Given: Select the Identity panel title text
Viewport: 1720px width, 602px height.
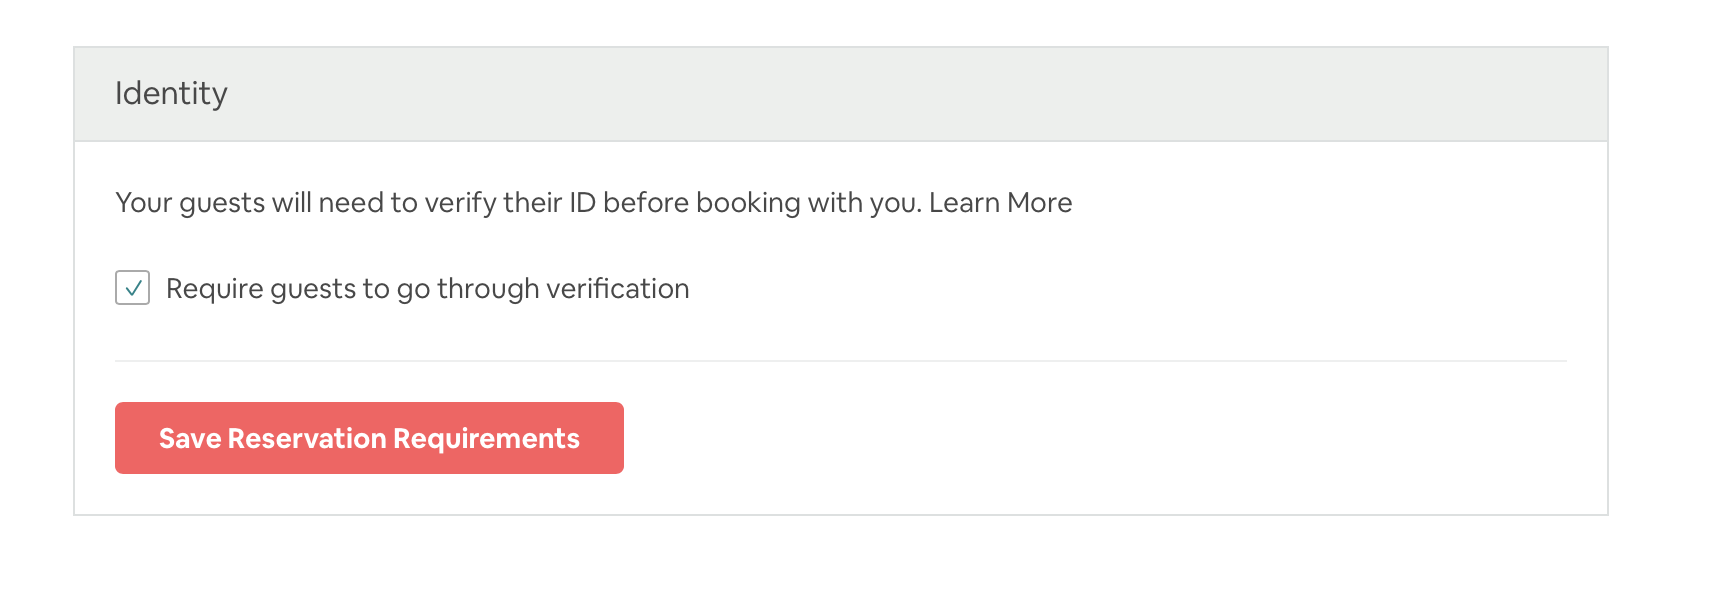Looking at the screenshot, I should click(171, 94).
